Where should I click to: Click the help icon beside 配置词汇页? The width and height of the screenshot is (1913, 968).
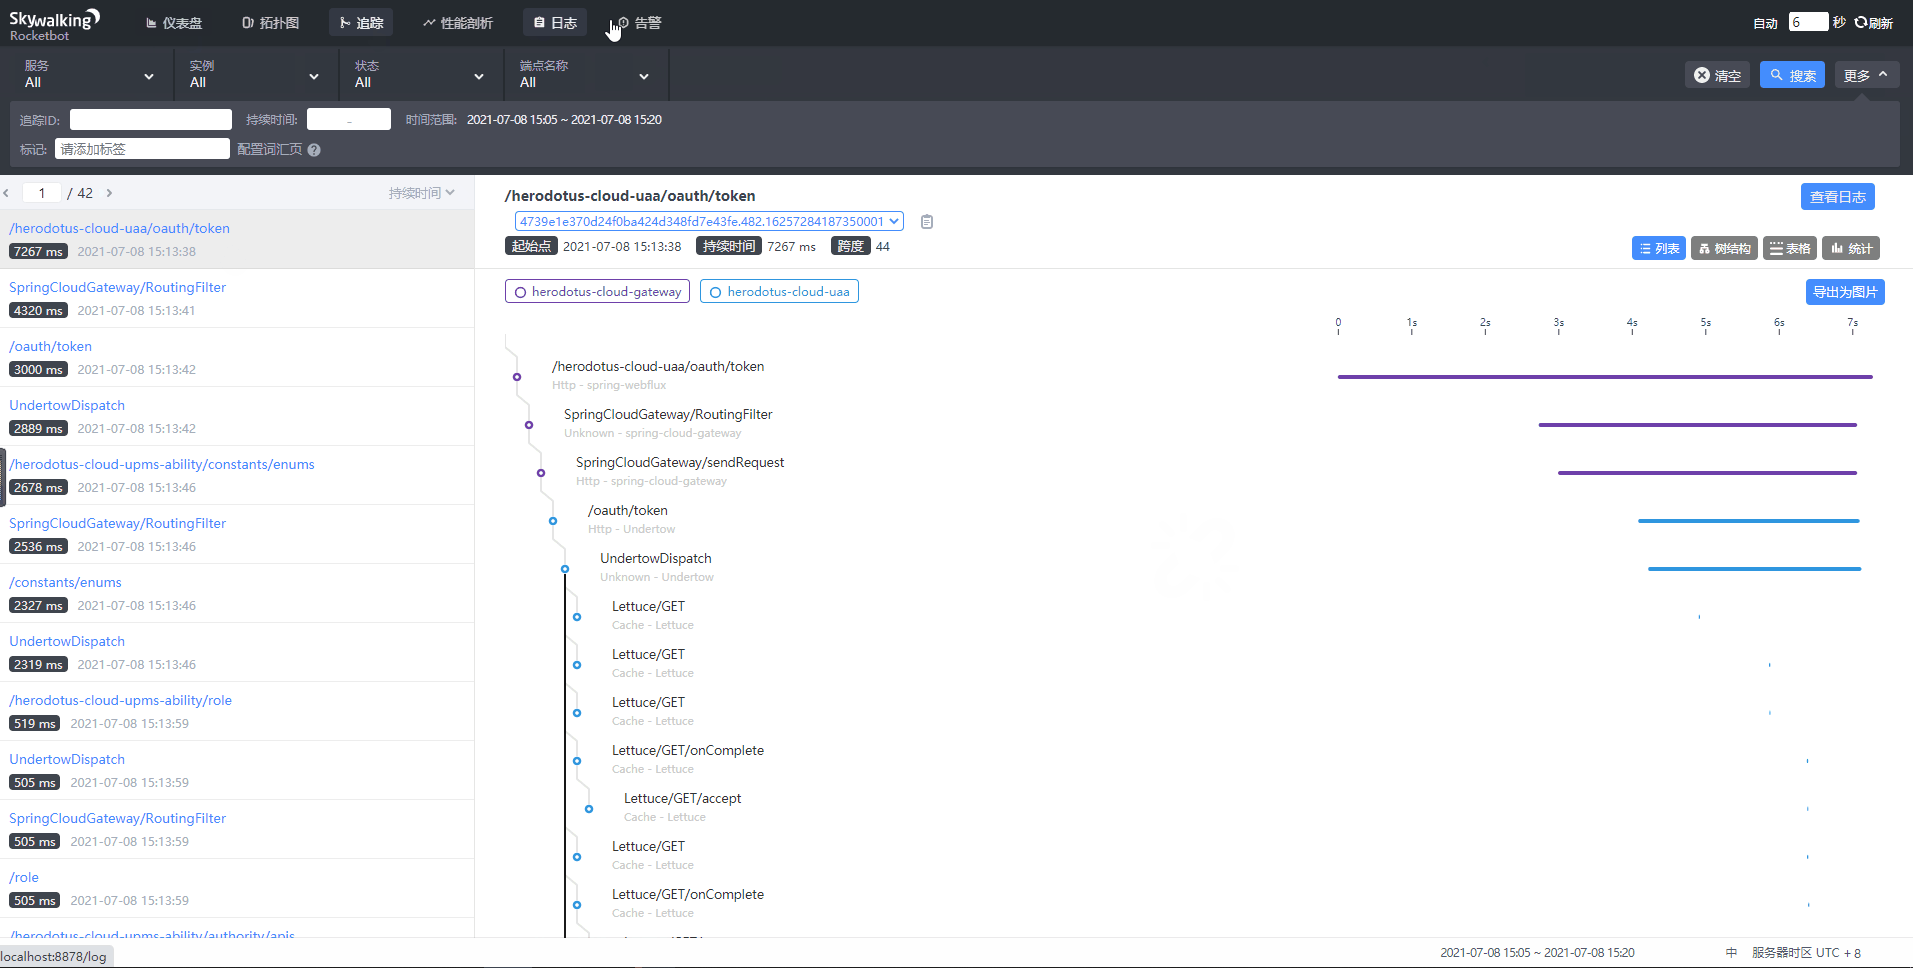click(314, 150)
